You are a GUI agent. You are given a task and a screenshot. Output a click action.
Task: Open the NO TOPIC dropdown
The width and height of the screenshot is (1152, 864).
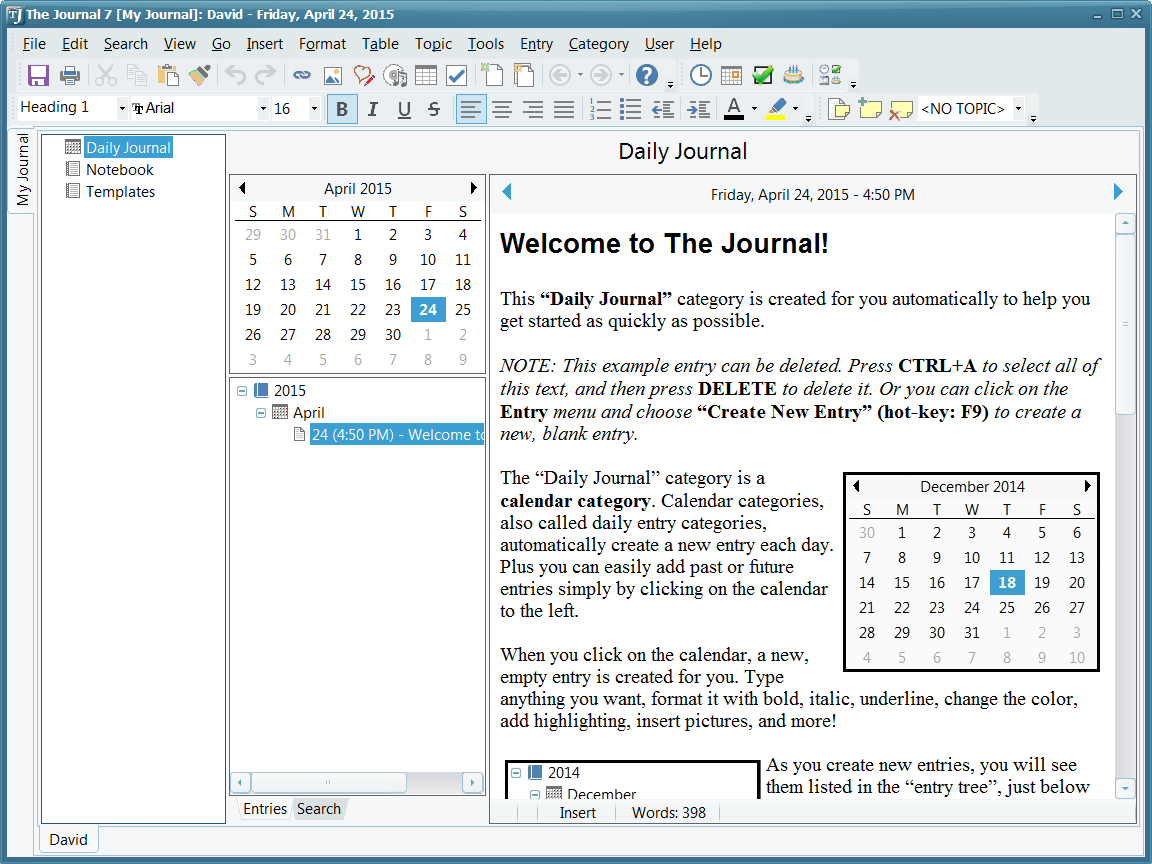click(1018, 109)
